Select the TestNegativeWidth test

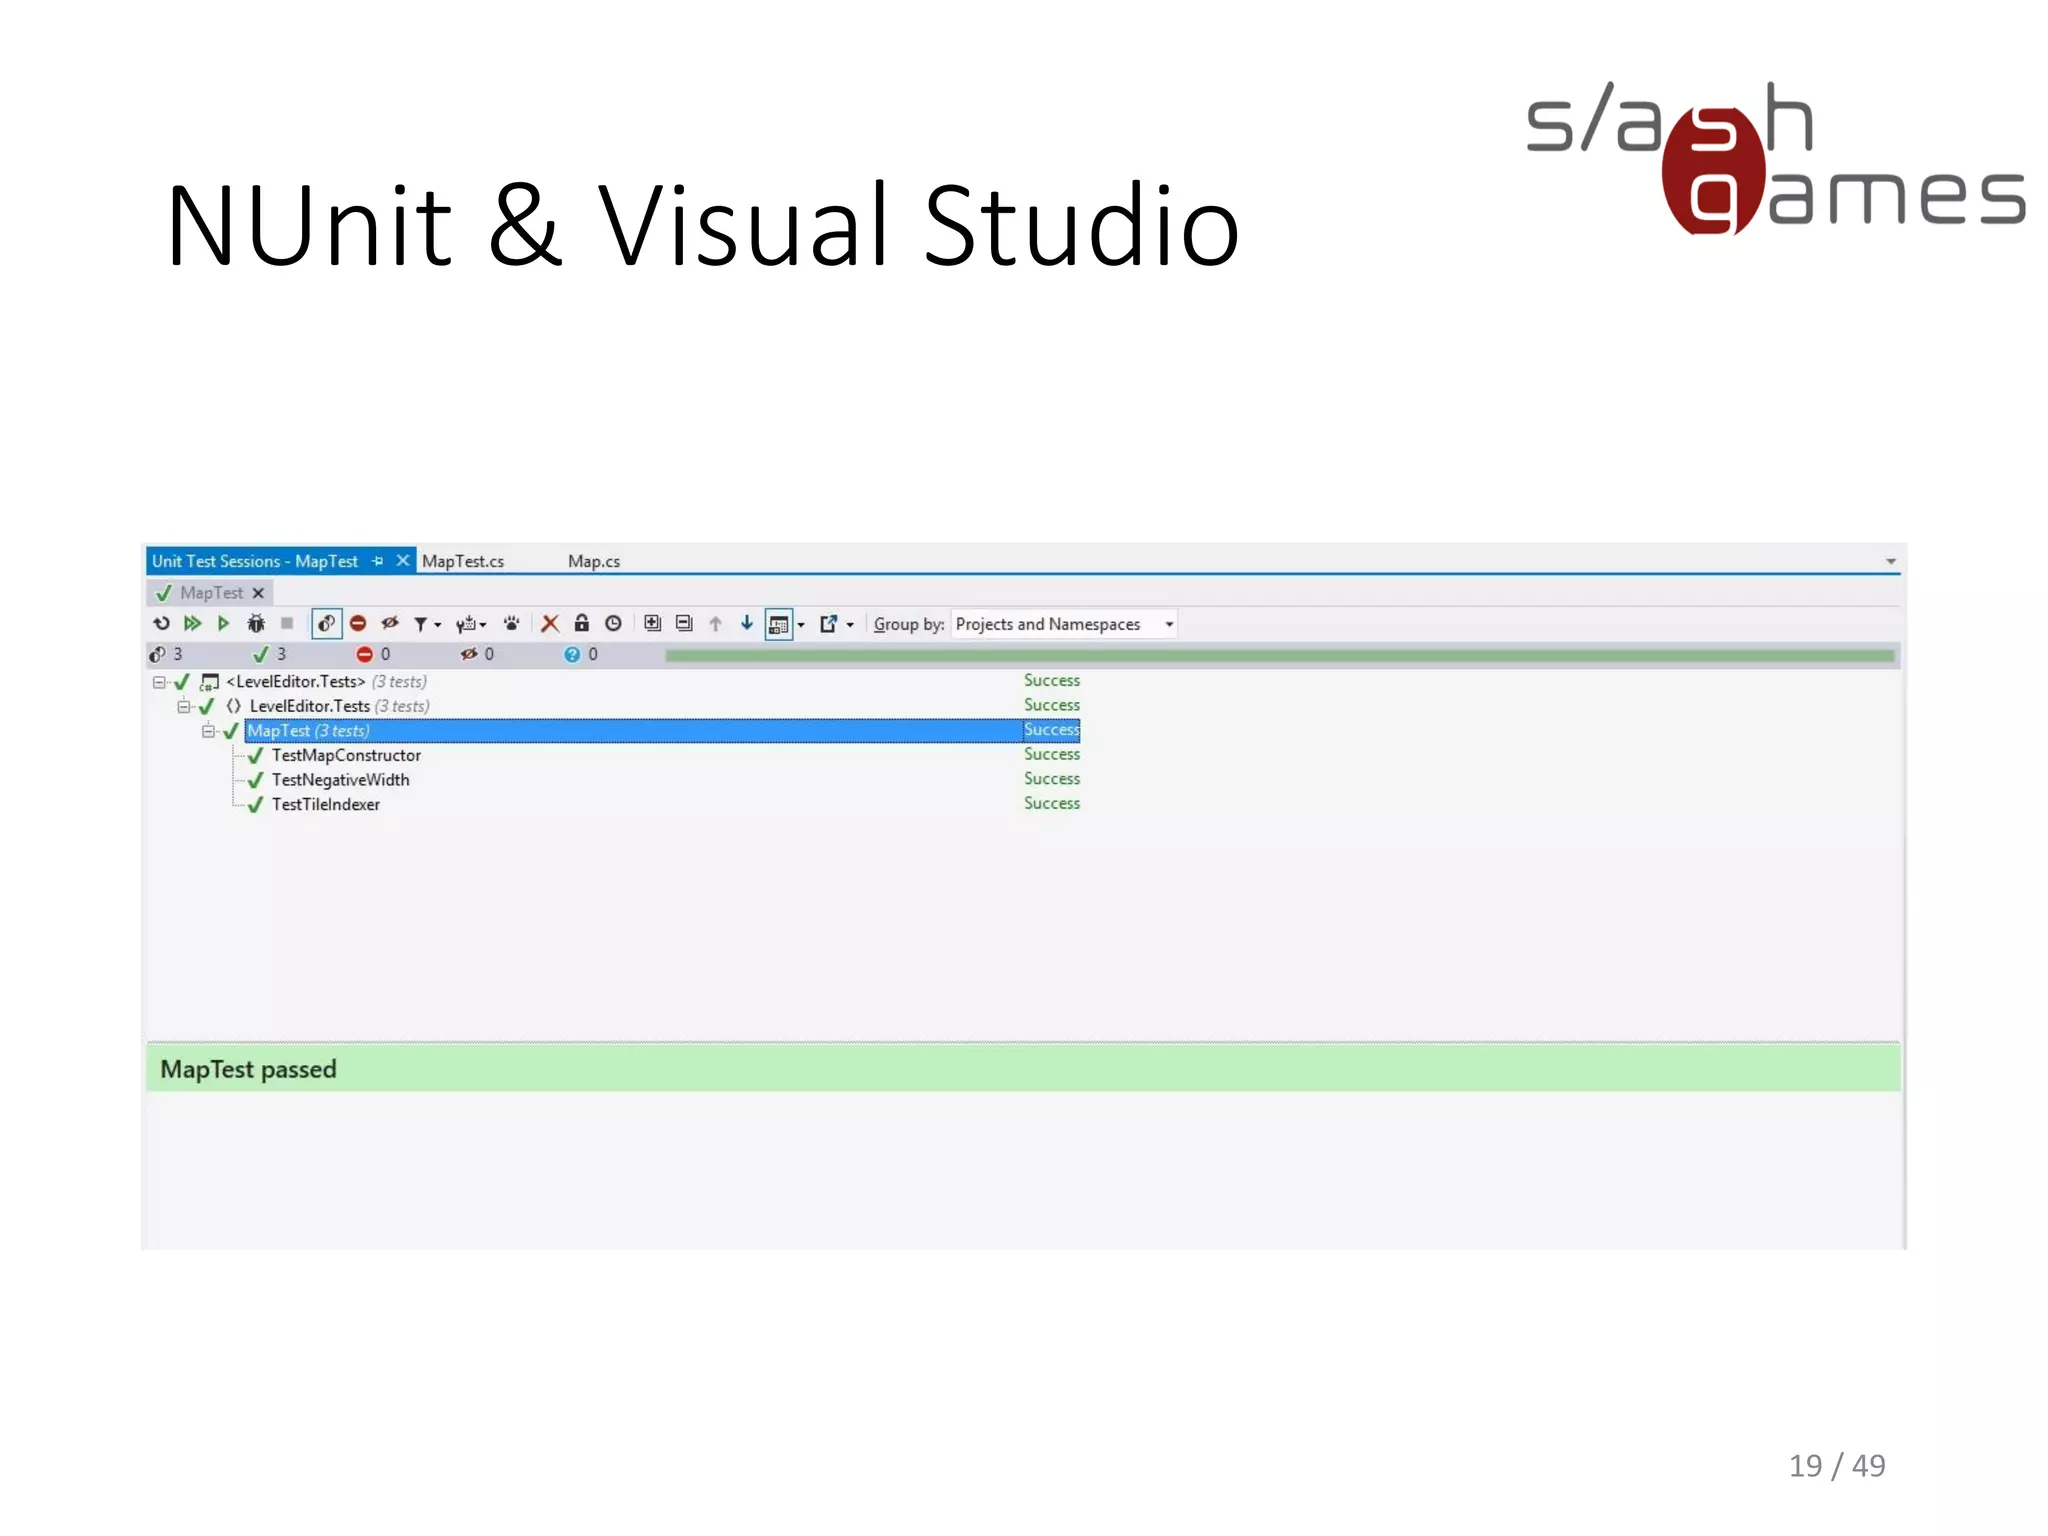point(340,780)
